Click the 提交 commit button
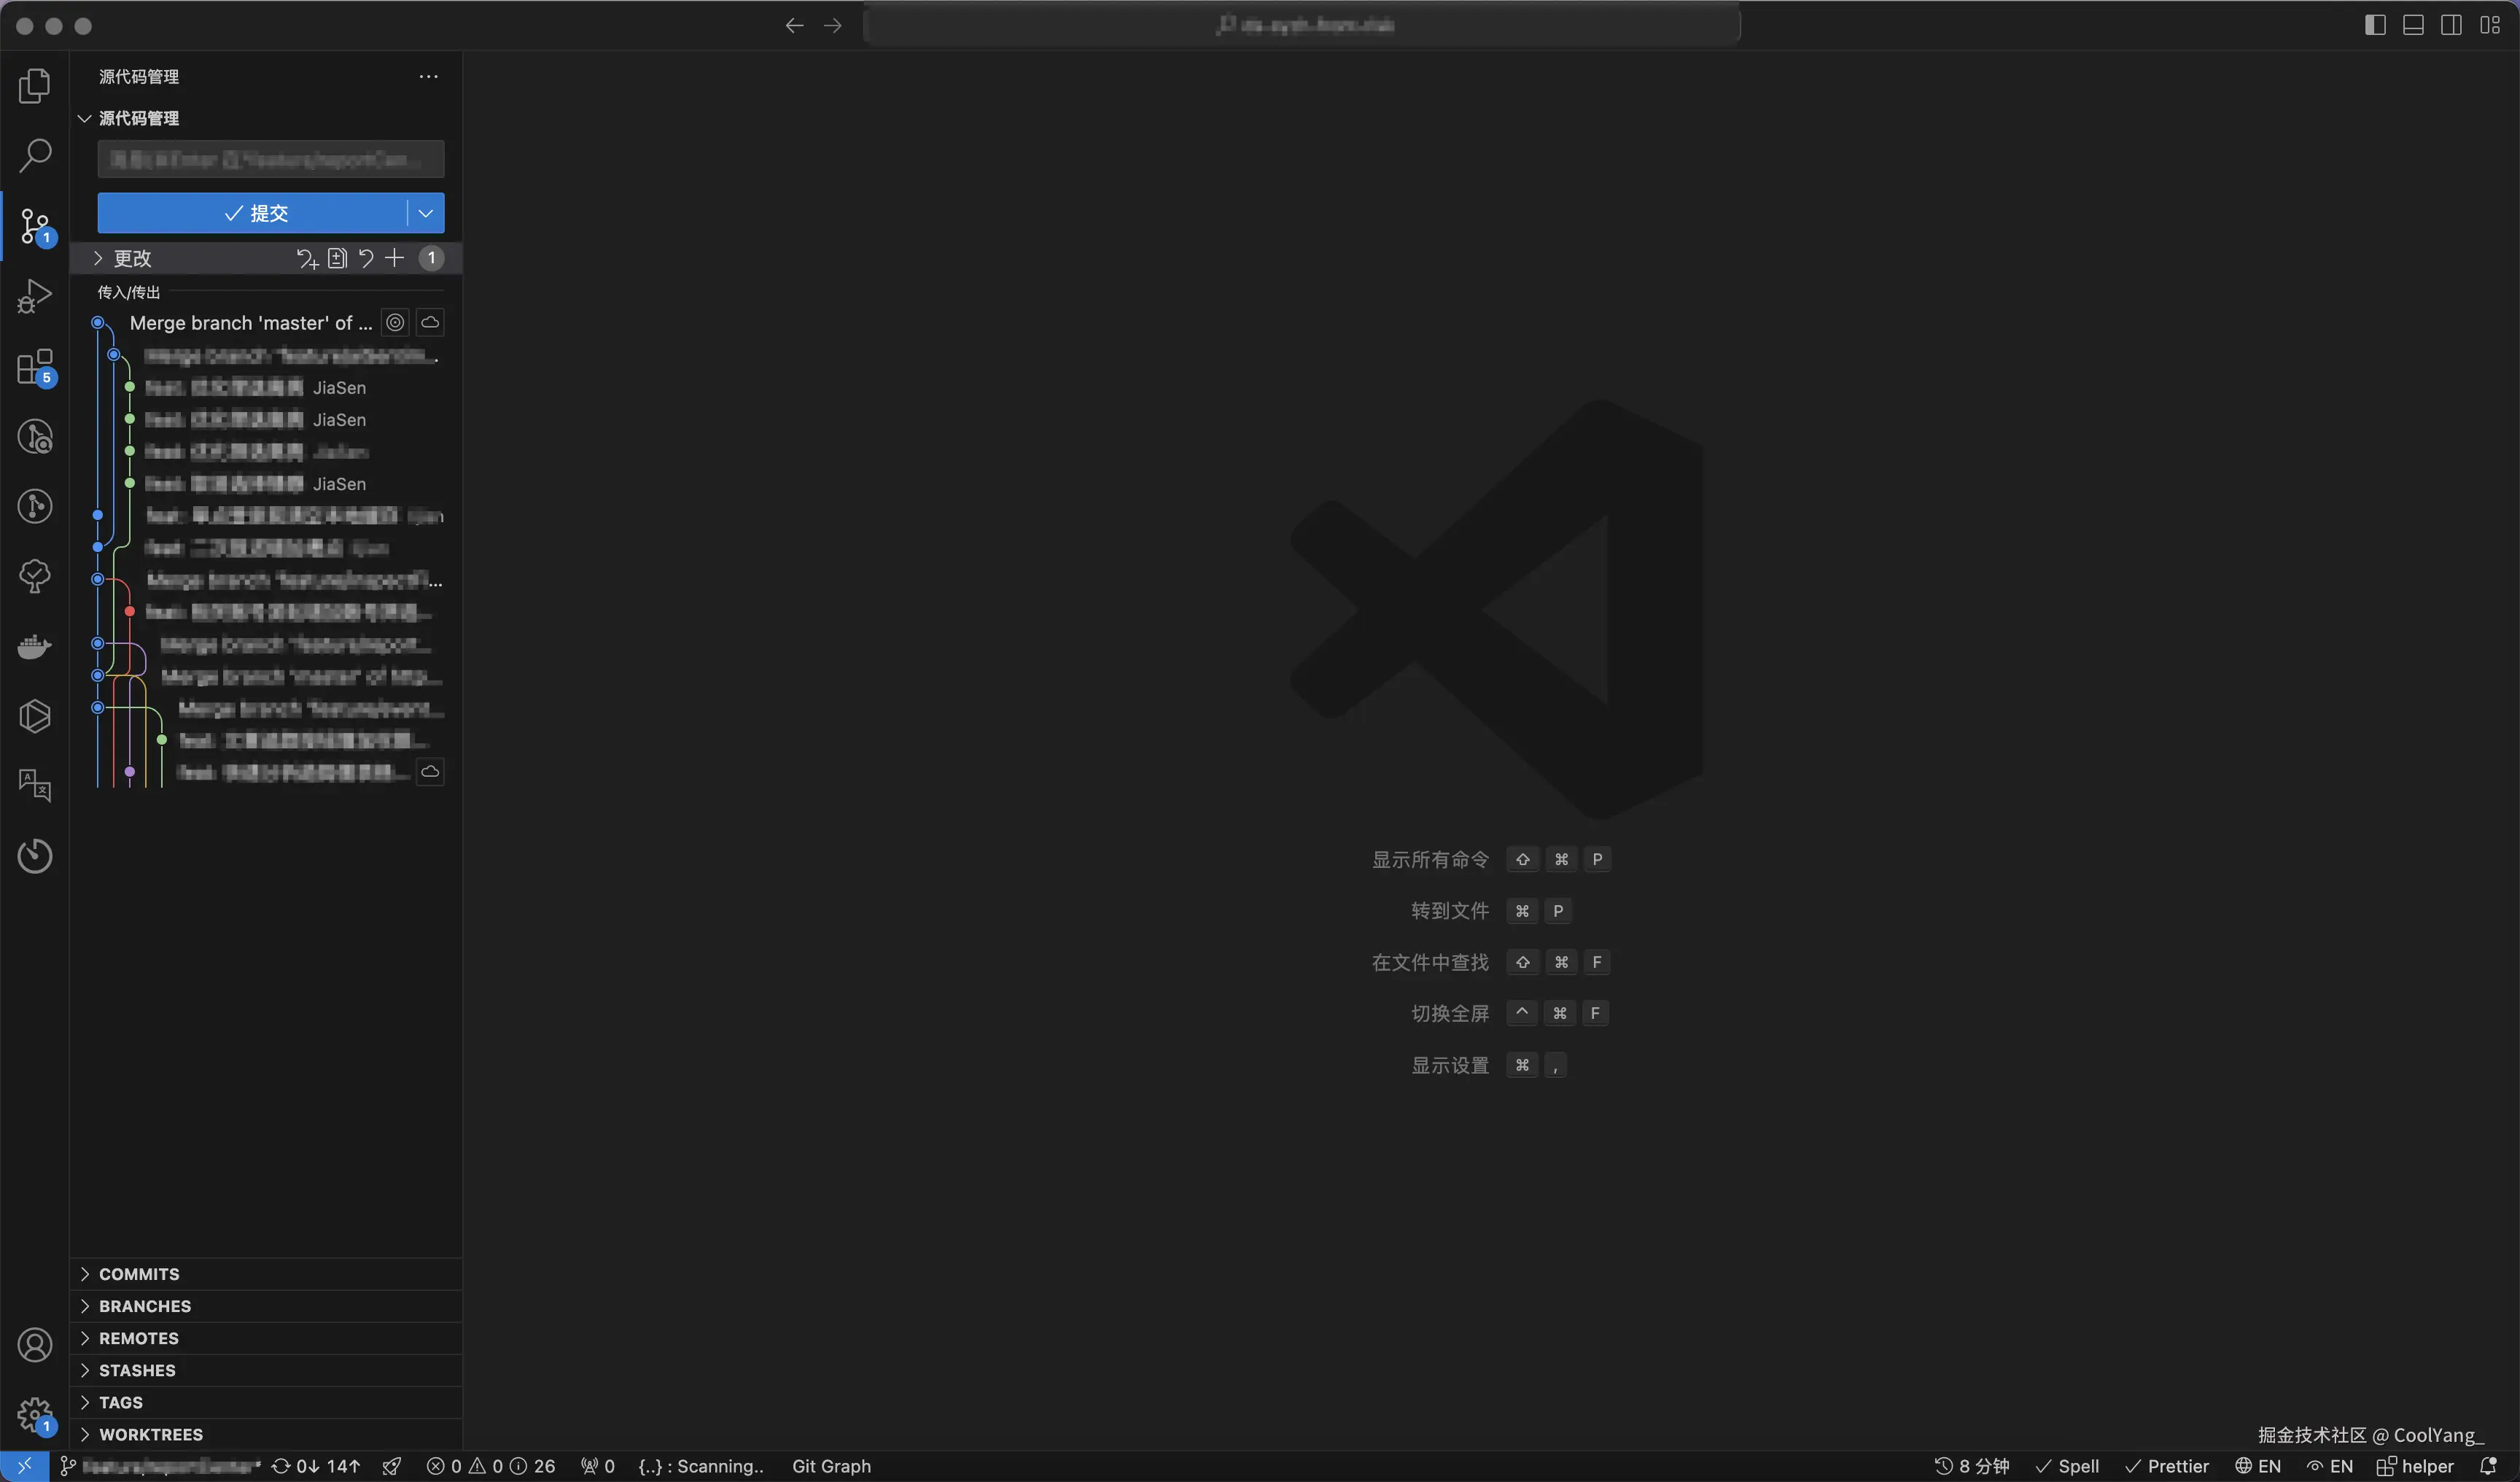The image size is (2520, 1482). pyautogui.click(x=258, y=212)
